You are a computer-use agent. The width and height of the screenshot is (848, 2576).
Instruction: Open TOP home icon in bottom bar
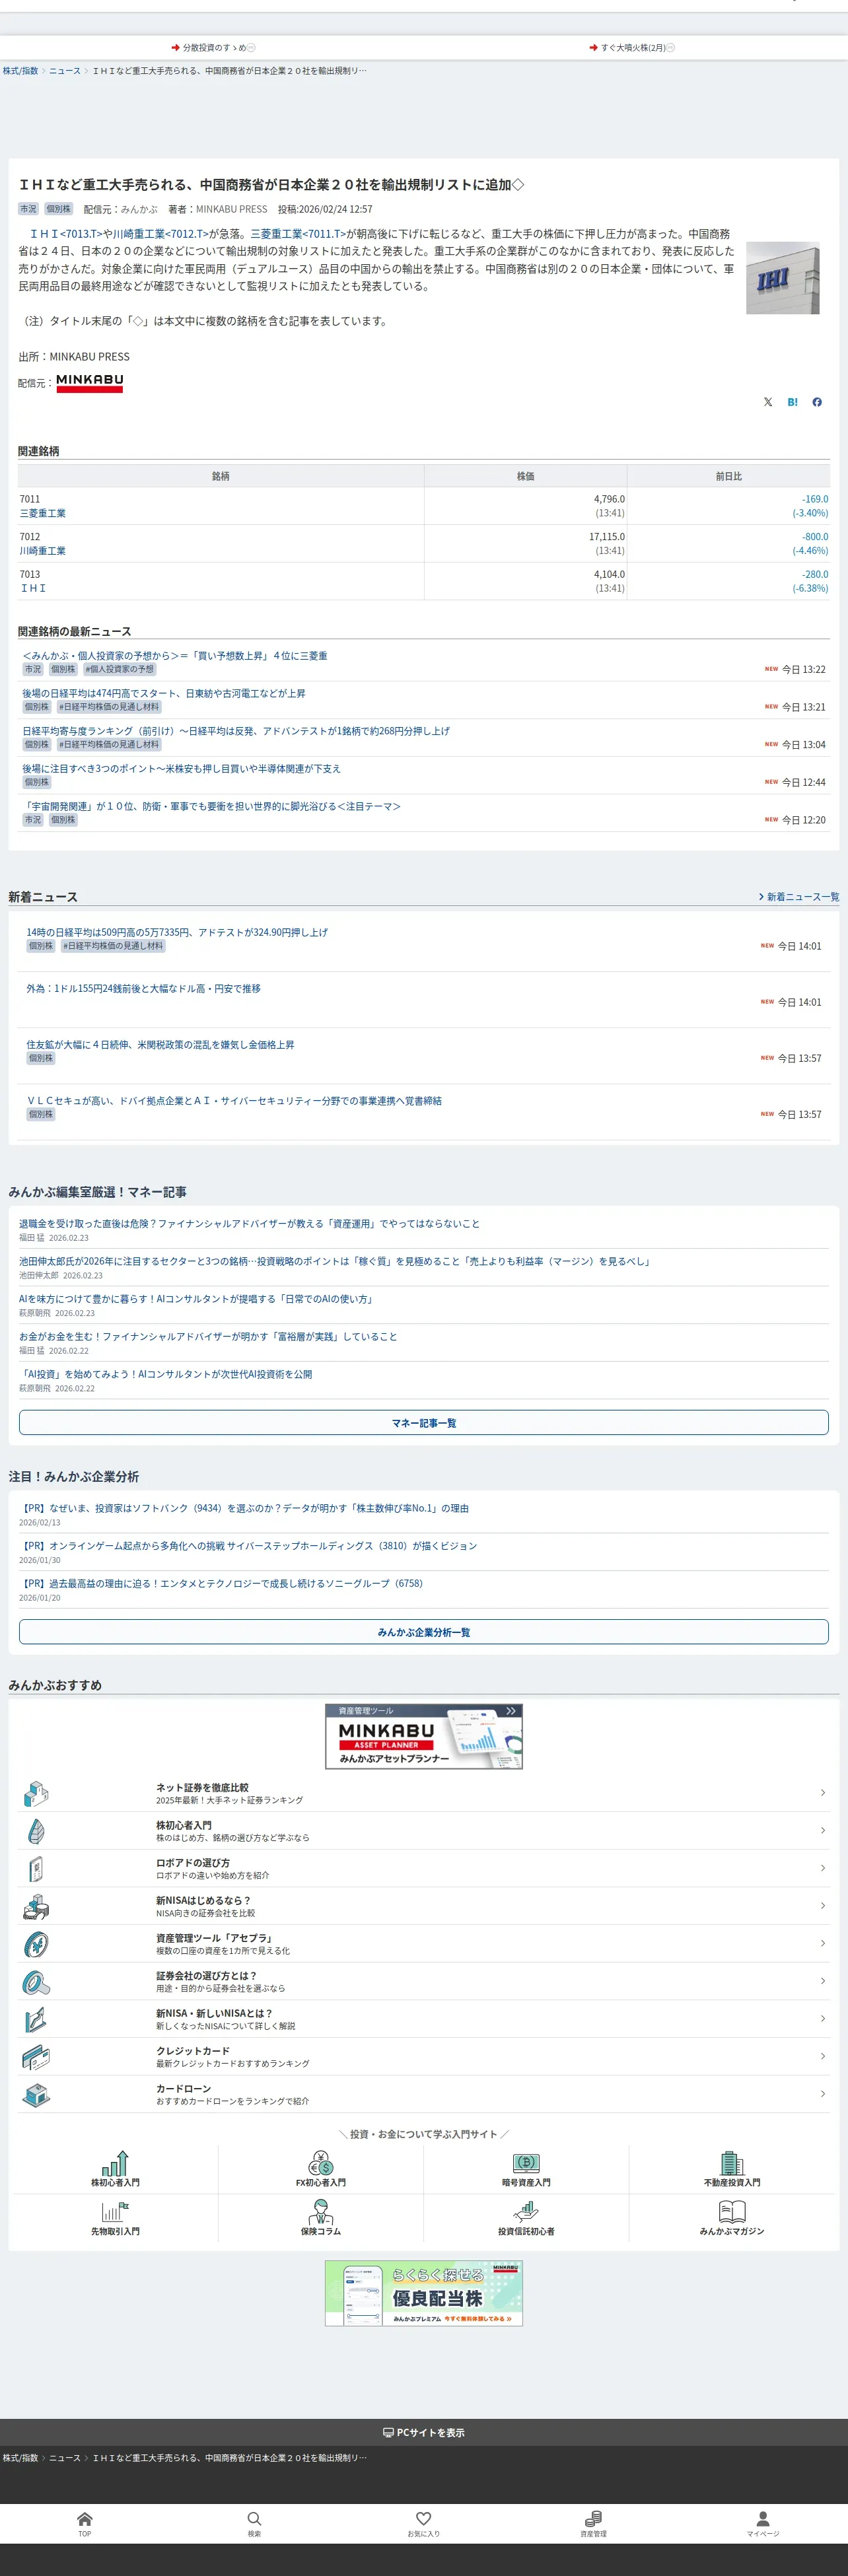(85, 2518)
